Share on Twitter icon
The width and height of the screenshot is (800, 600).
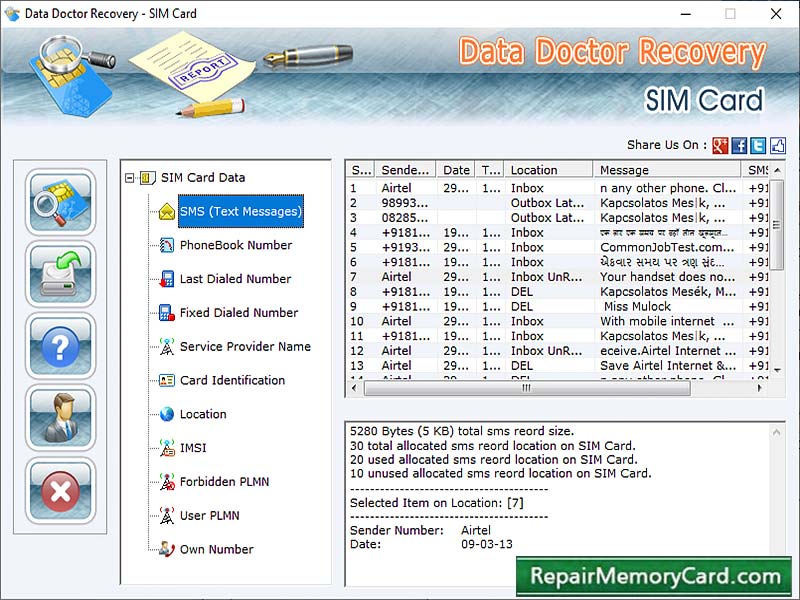(x=760, y=145)
